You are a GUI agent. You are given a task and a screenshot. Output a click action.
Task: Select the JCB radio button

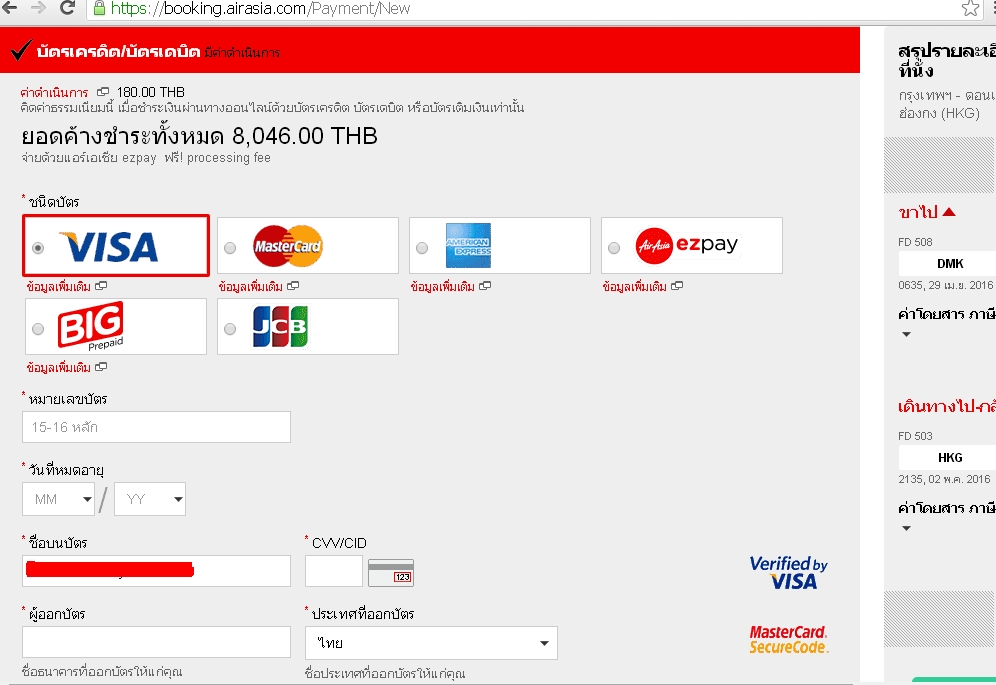(x=230, y=329)
